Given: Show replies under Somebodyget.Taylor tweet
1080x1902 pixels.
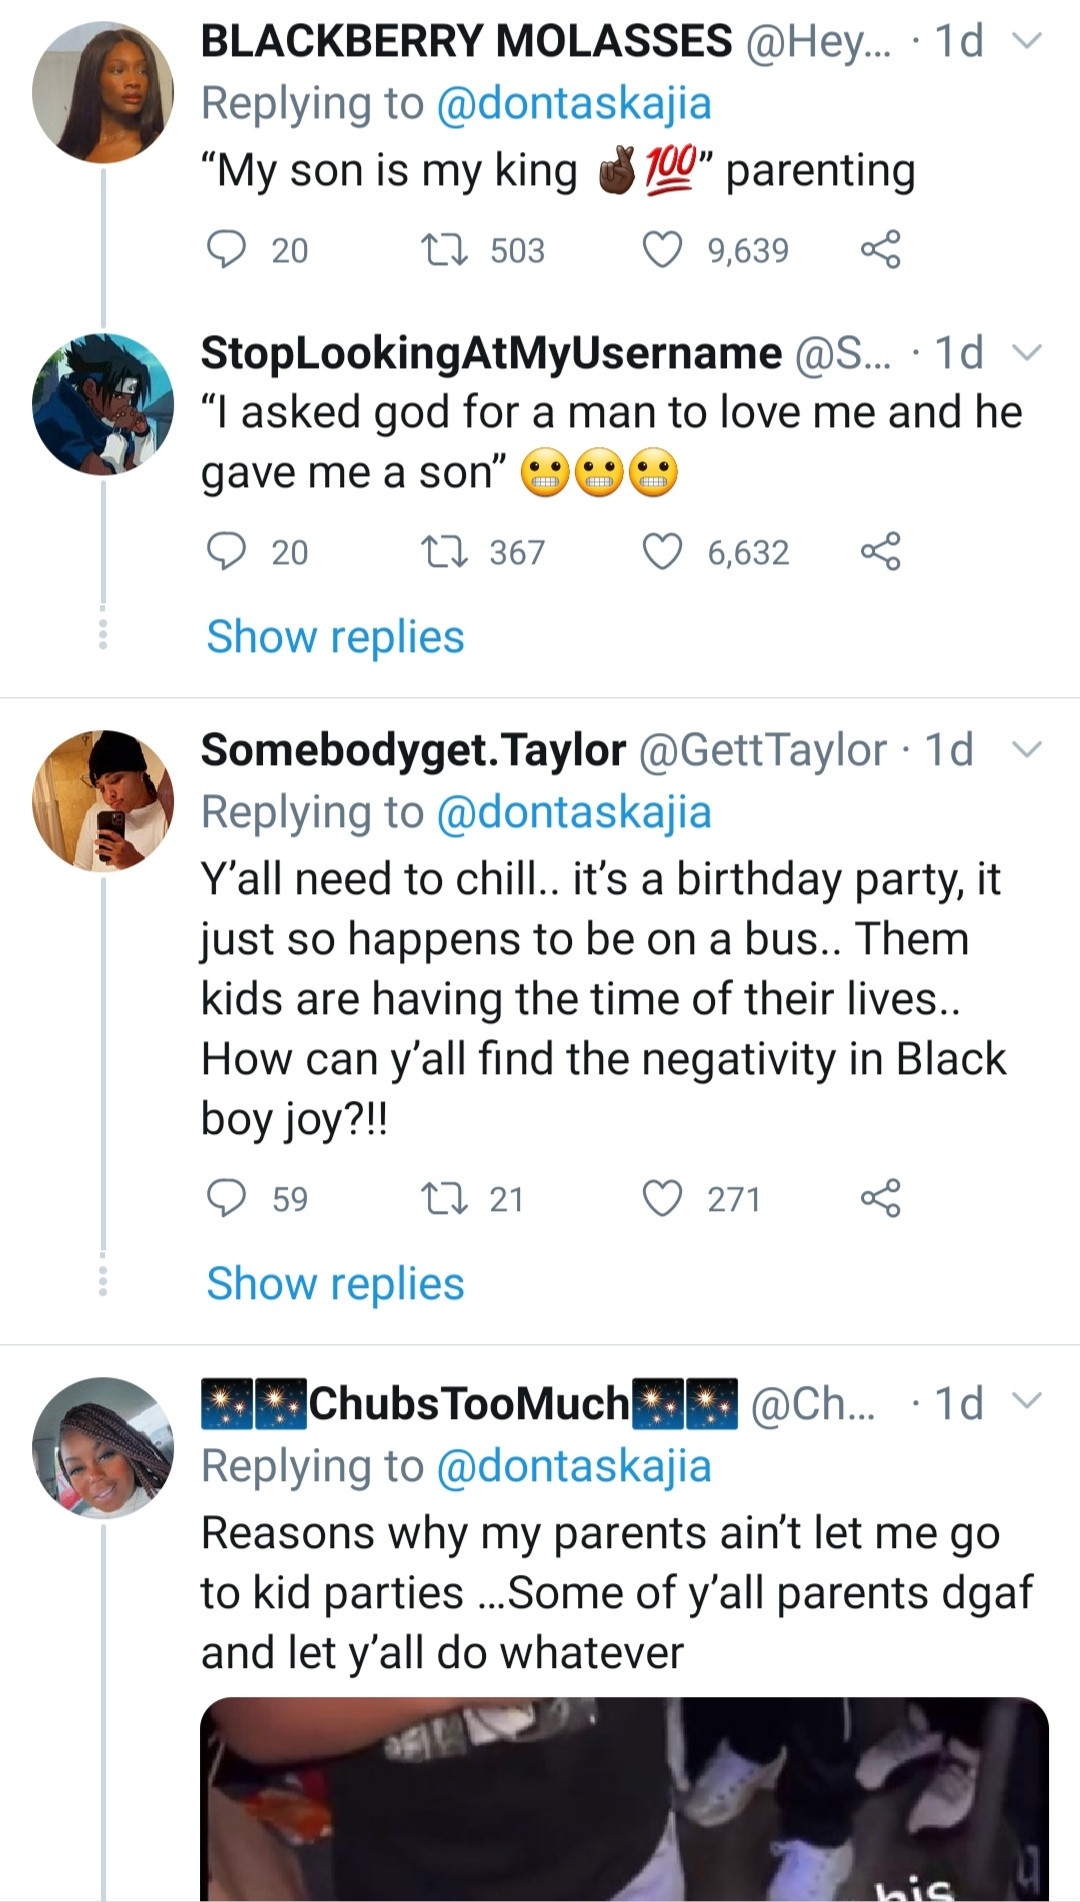Looking at the screenshot, I should (335, 1284).
